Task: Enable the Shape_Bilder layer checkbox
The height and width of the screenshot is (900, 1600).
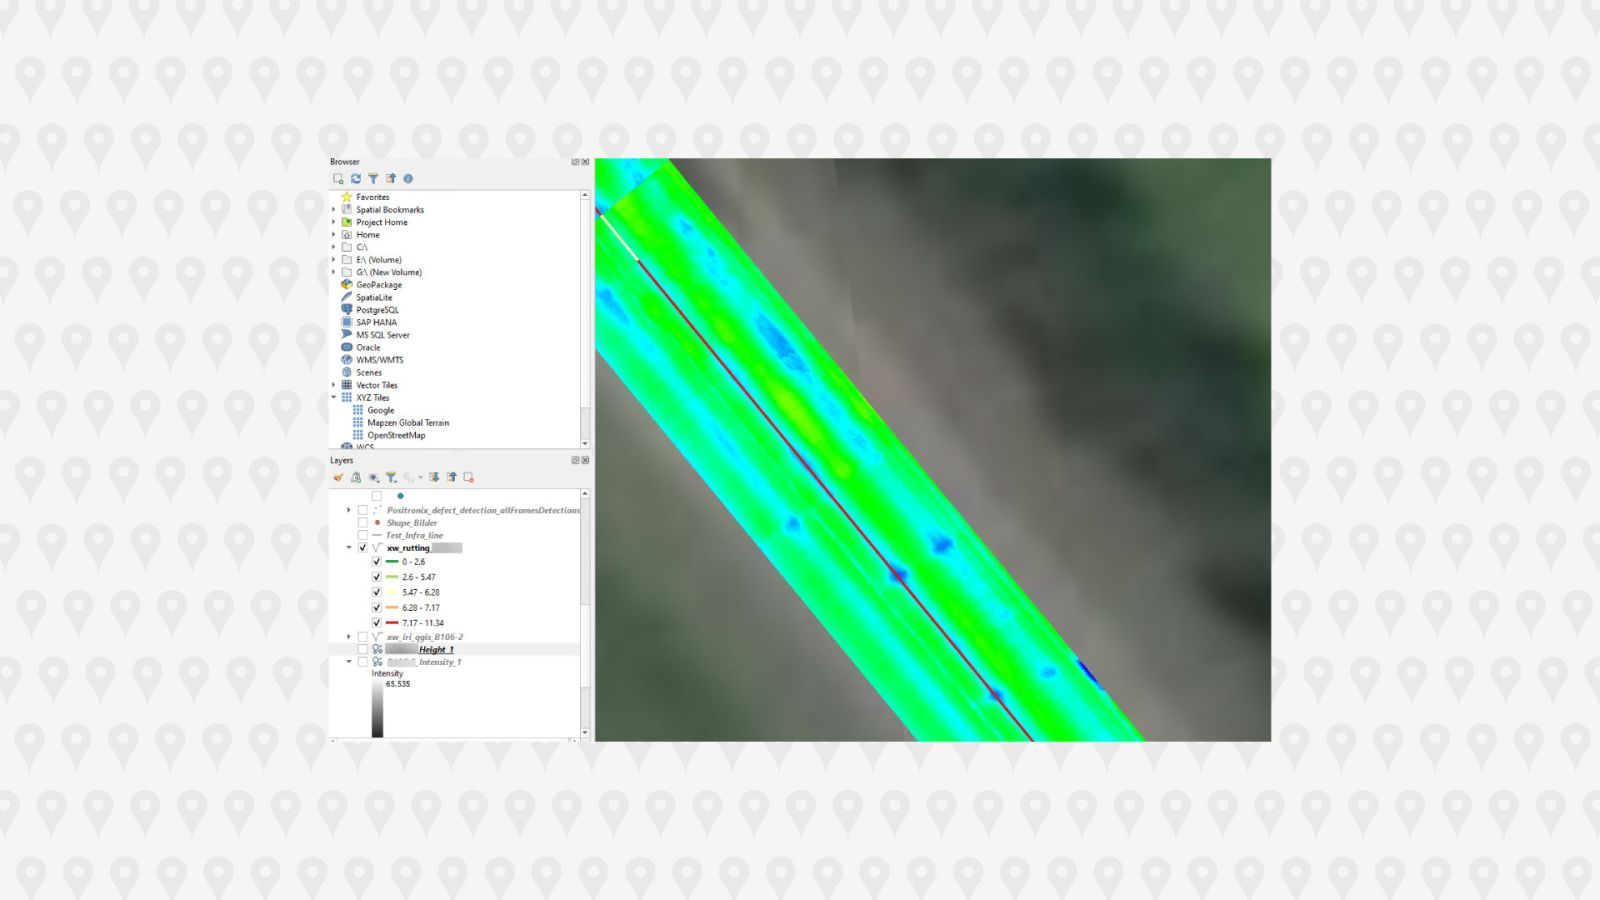Action: click(363, 523)
